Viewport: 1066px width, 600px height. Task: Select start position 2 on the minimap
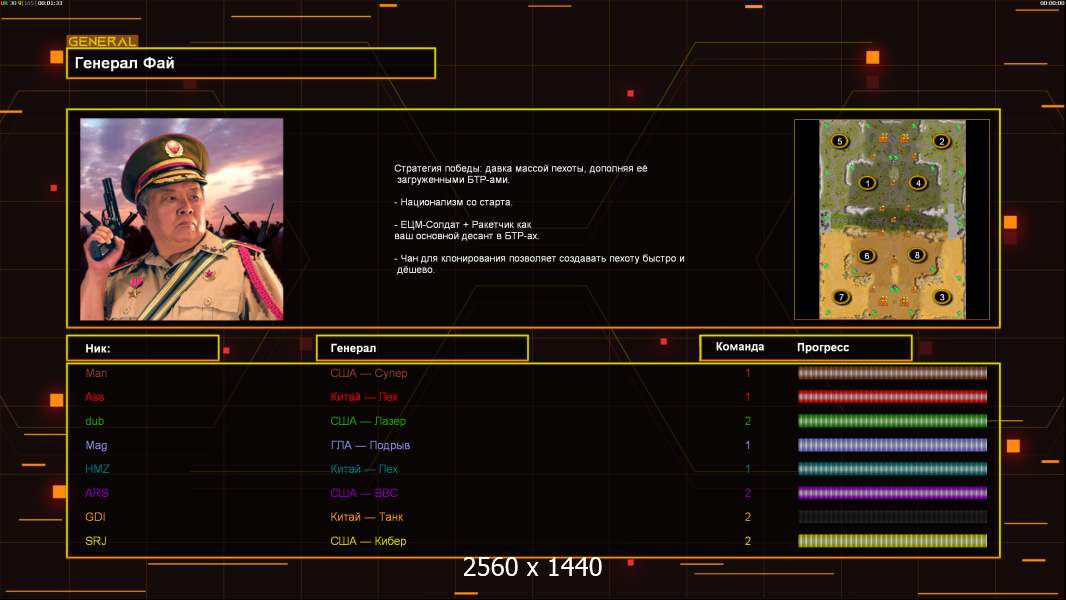941,141
